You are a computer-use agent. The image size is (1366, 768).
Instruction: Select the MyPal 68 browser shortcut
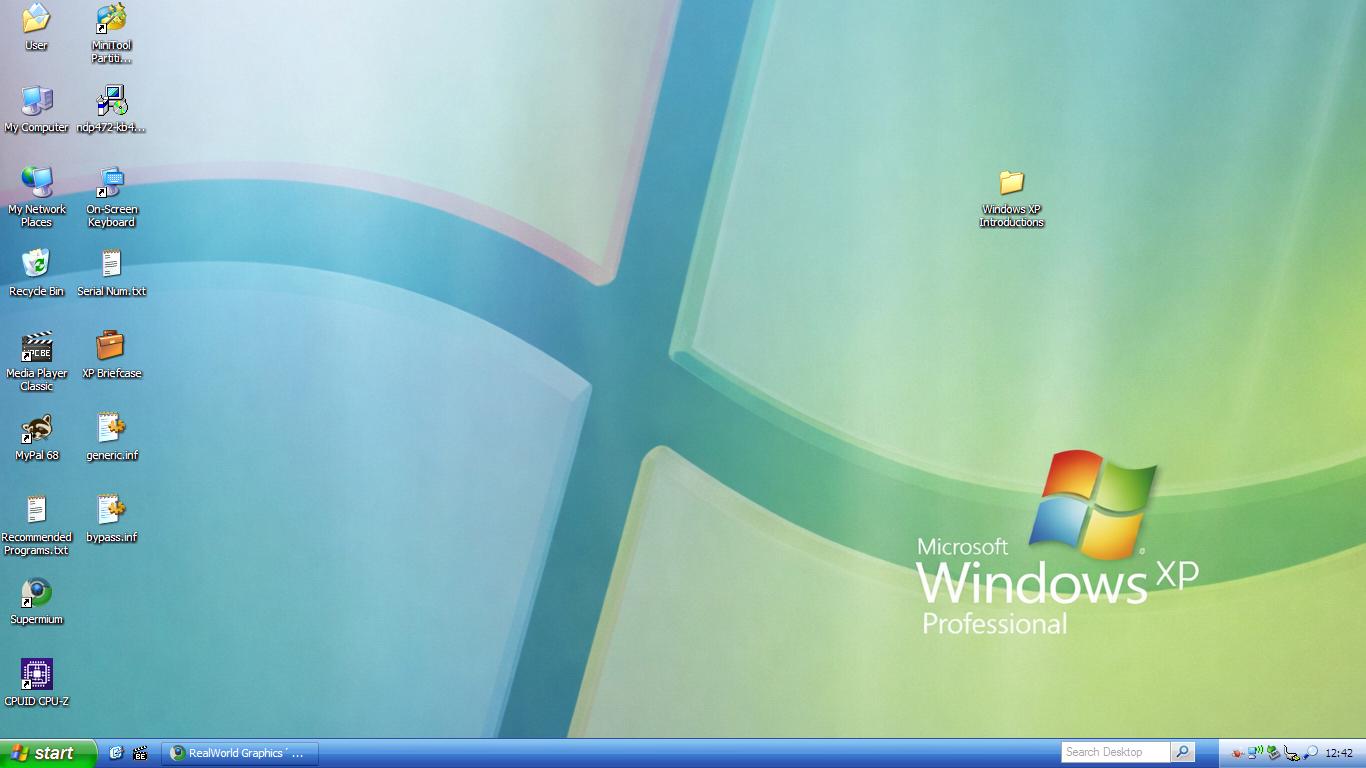coord(36,428)
